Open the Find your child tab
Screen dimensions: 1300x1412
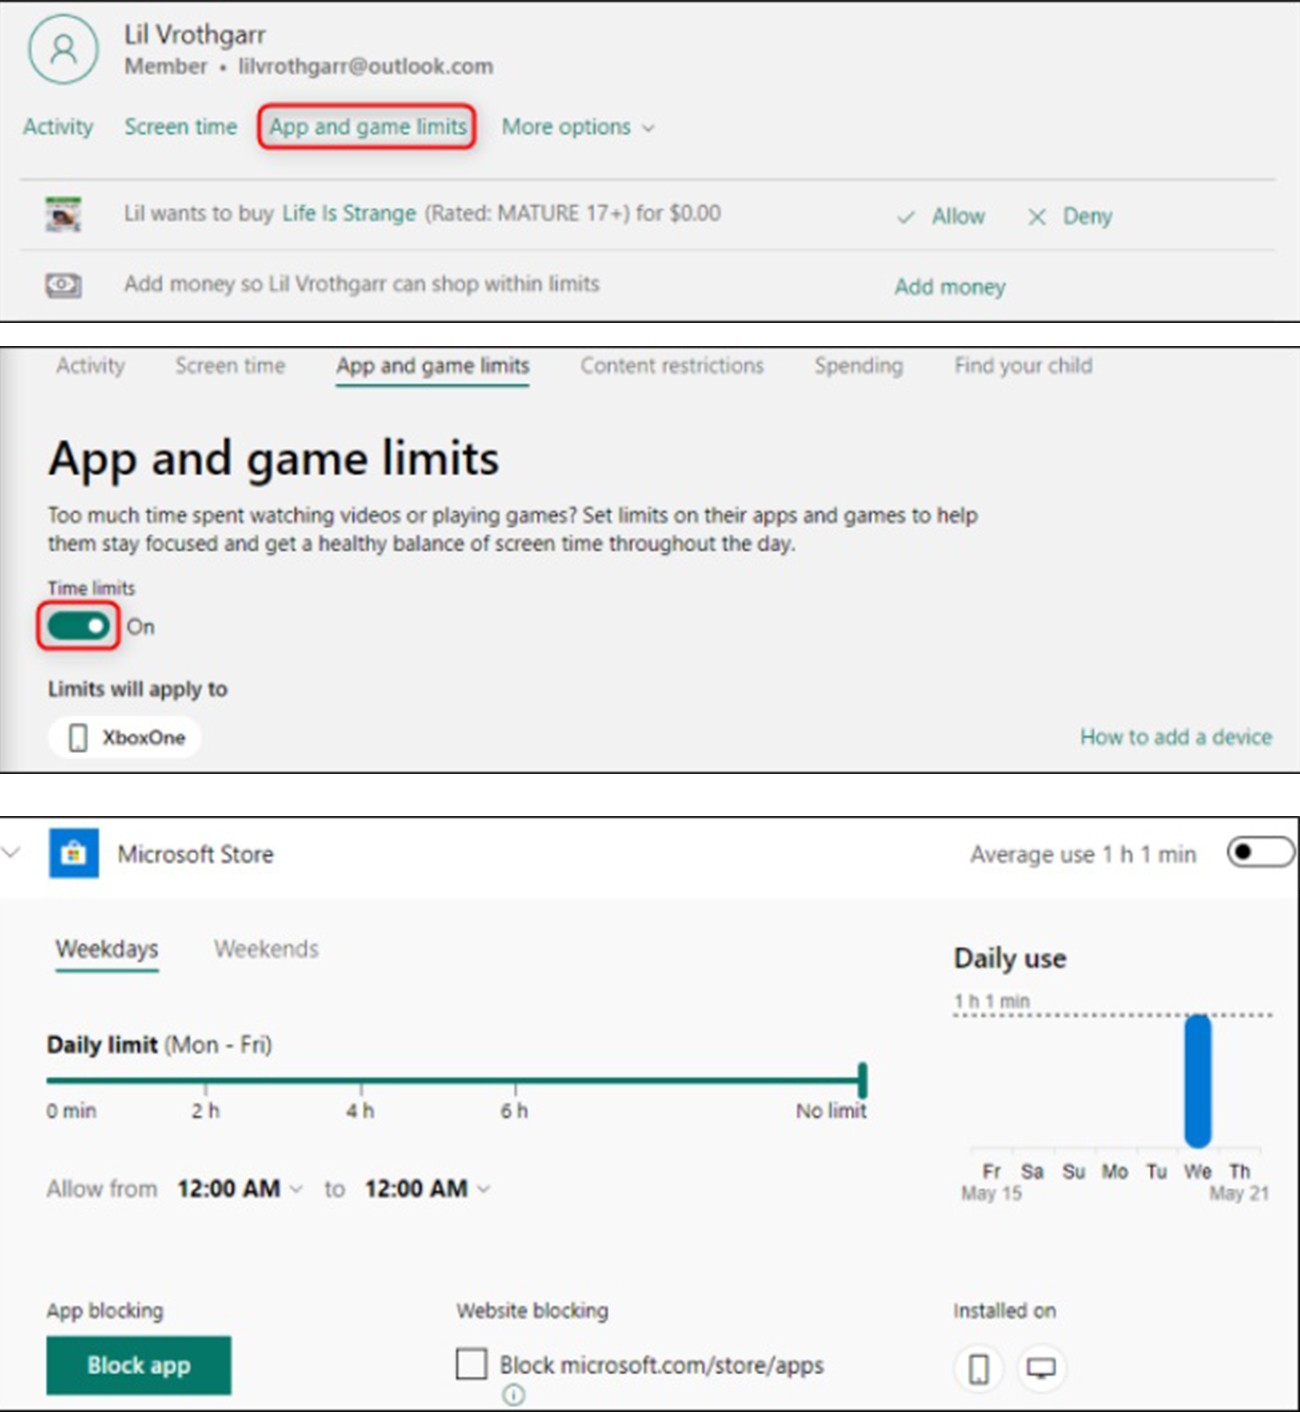(x=1023, y=366)
